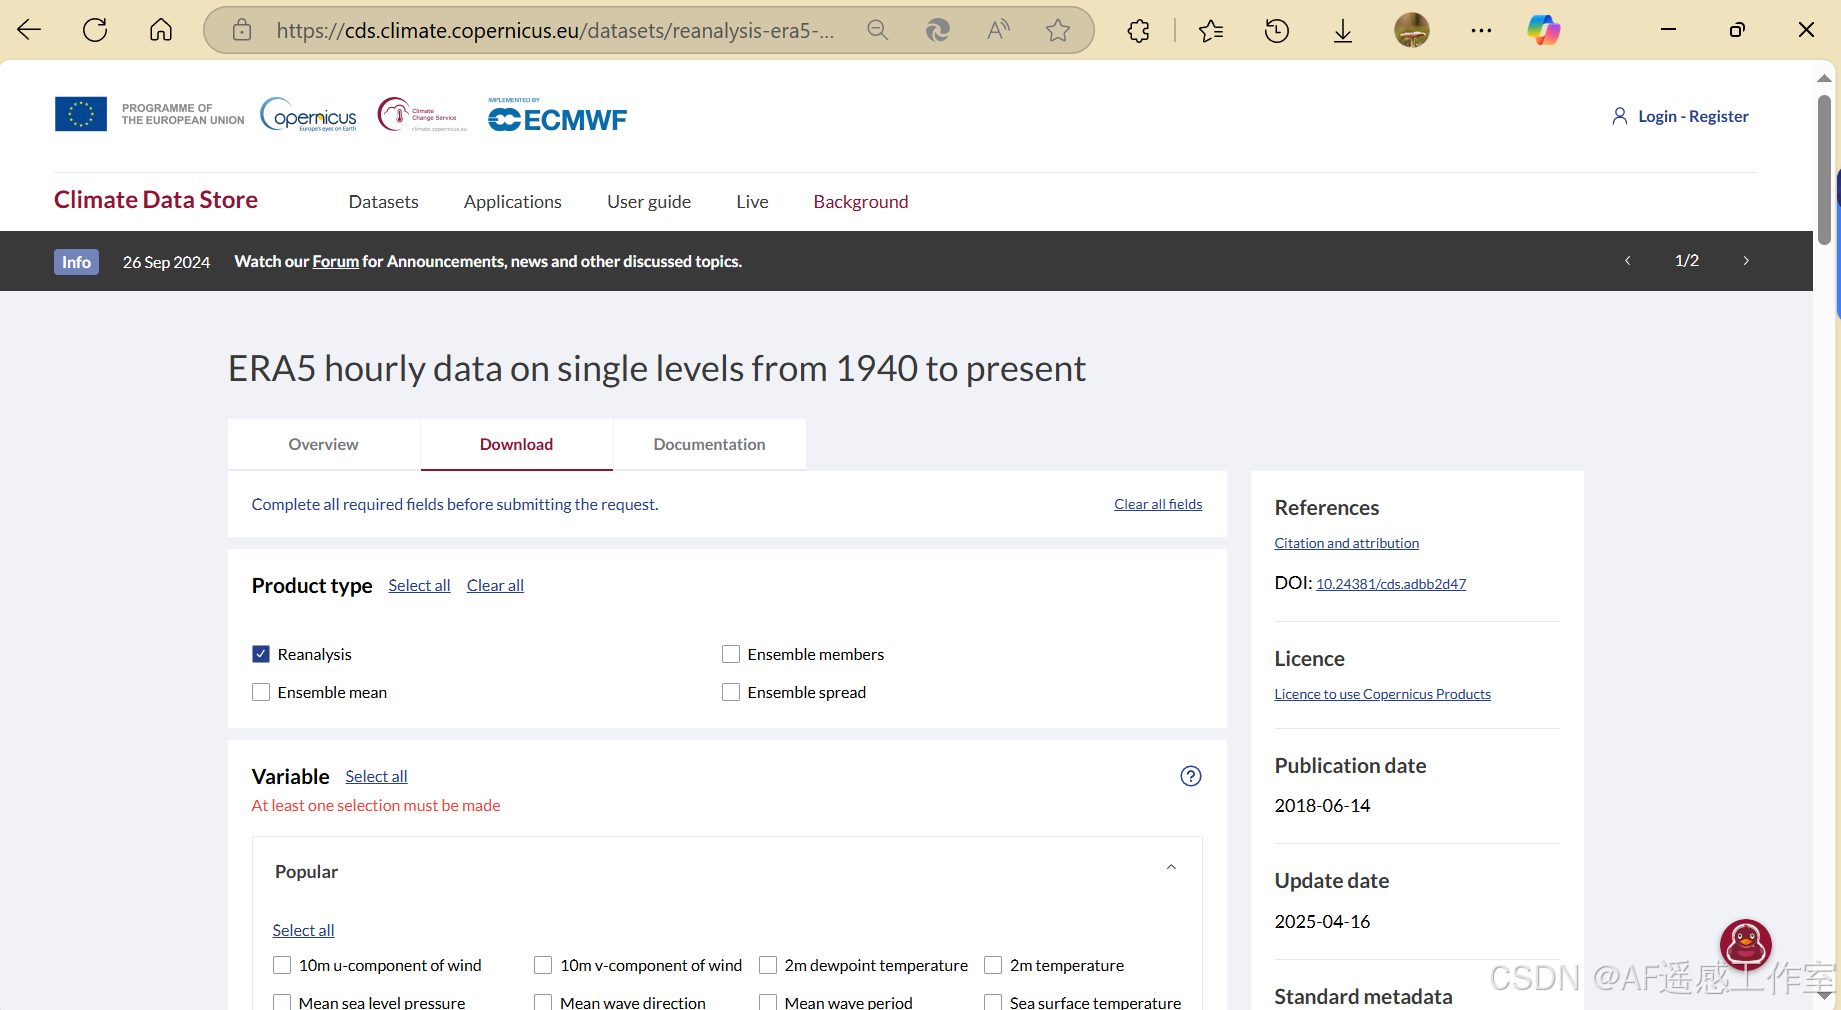
Task: Switch to the Overview tab
Action: coord(323,444)
